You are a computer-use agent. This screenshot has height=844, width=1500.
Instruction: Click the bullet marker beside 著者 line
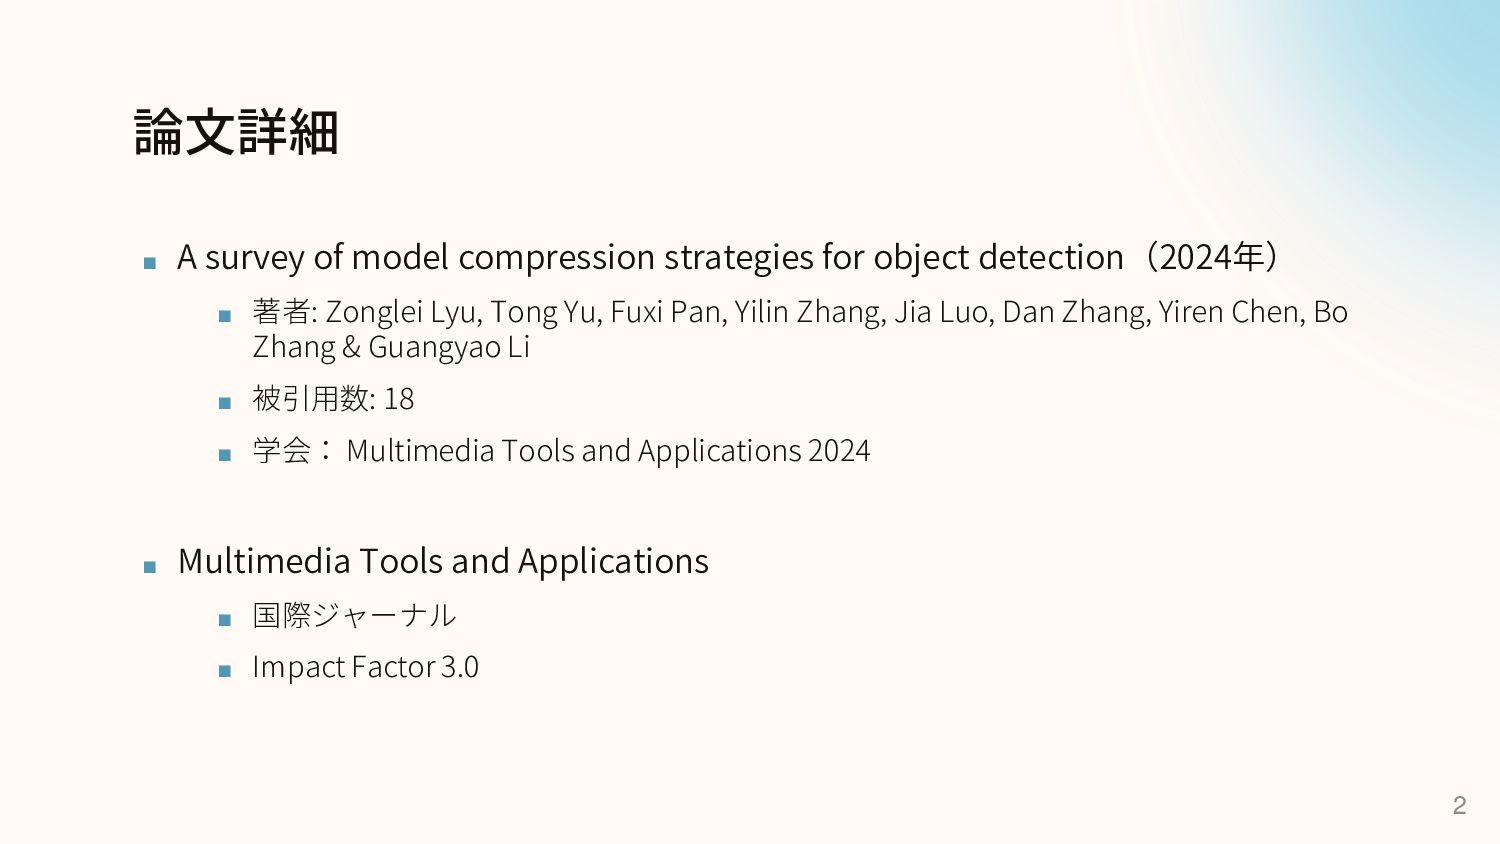(225, 317)
